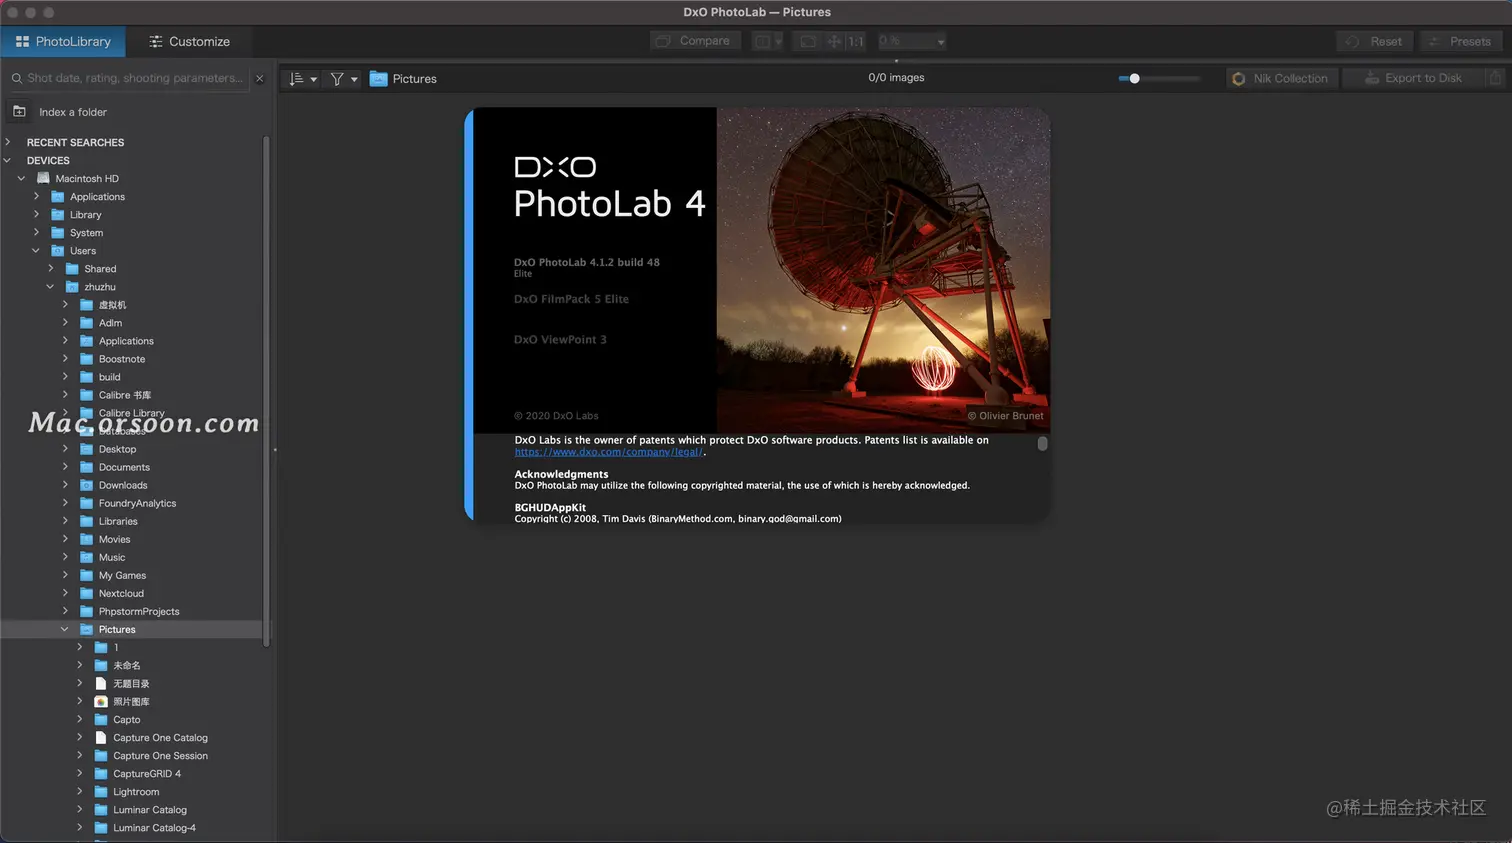Click the 照片图库 photo library icon
The image size is (1512, 843).
(101, 701)
